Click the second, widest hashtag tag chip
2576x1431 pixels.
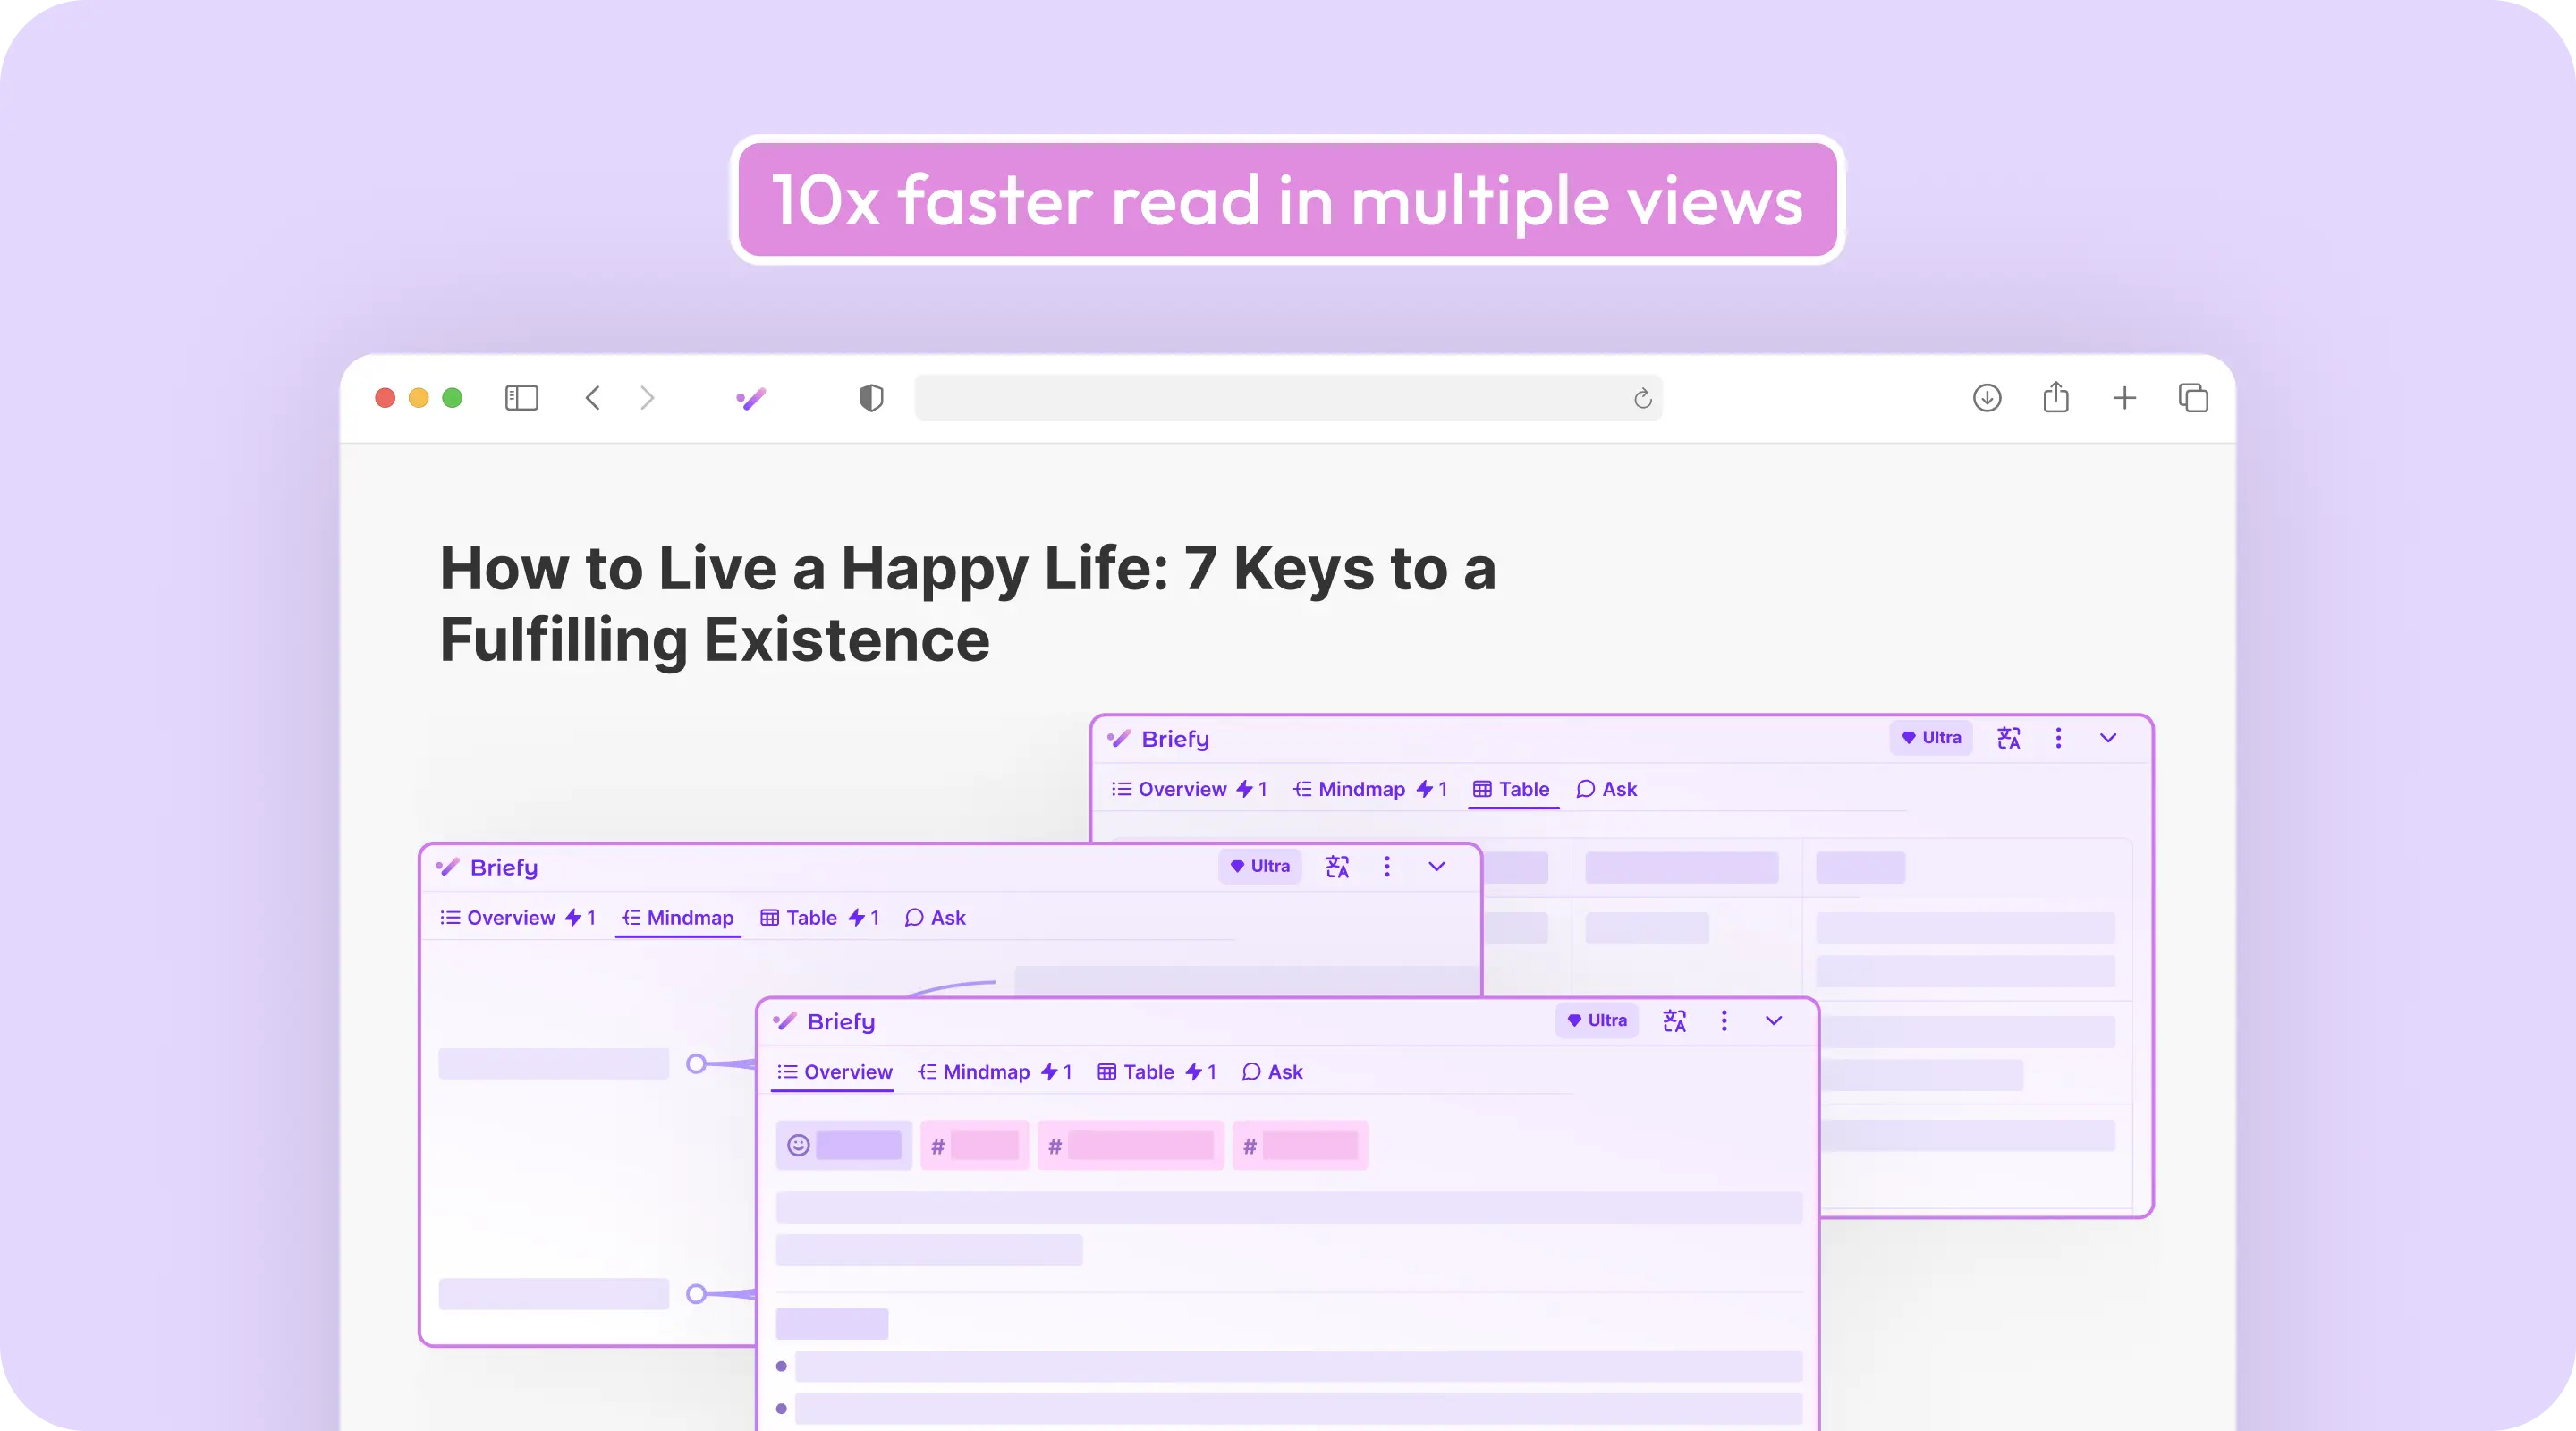[1131, 1145]
